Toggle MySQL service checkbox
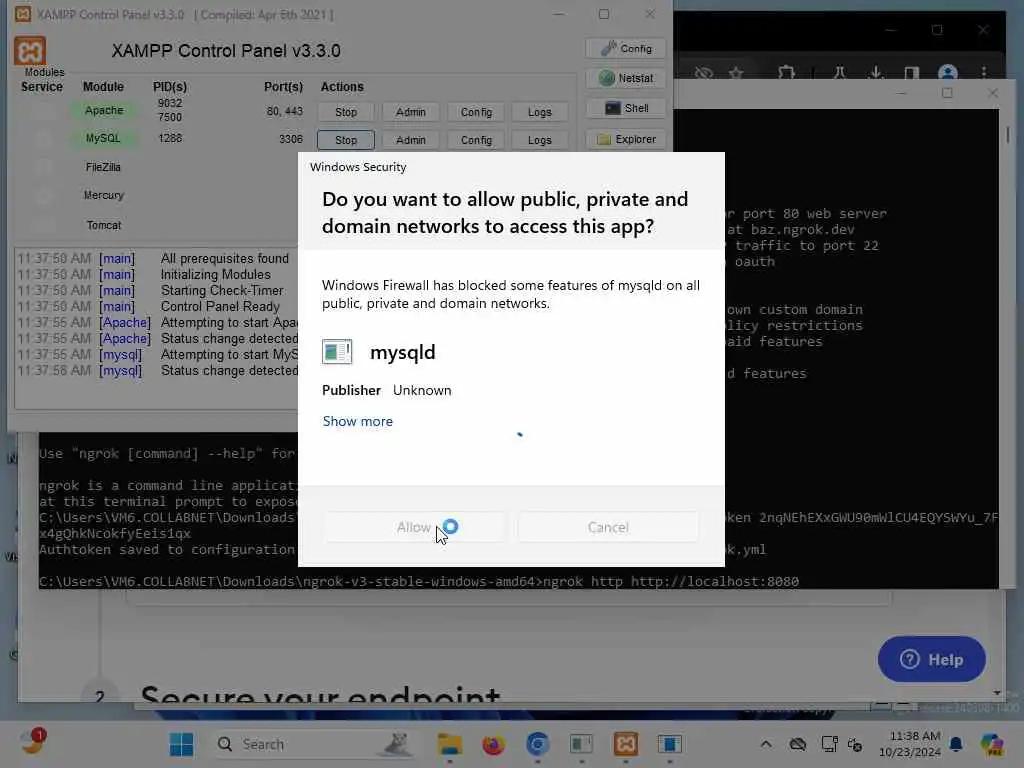This screenshot has width=1024, height=768. (x=42, y=138)
